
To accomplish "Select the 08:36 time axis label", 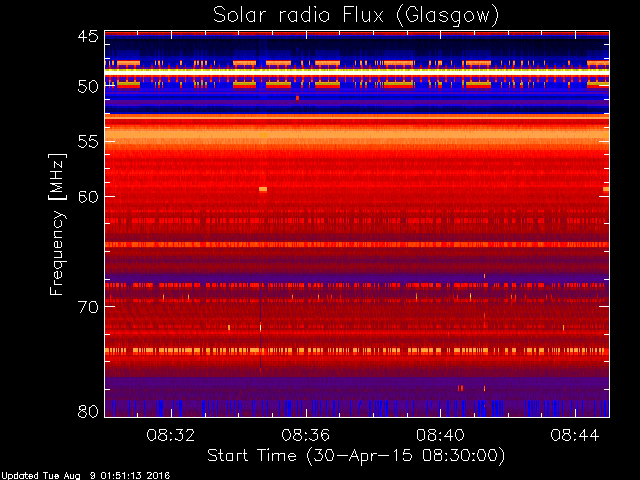I will pos(306,435).
